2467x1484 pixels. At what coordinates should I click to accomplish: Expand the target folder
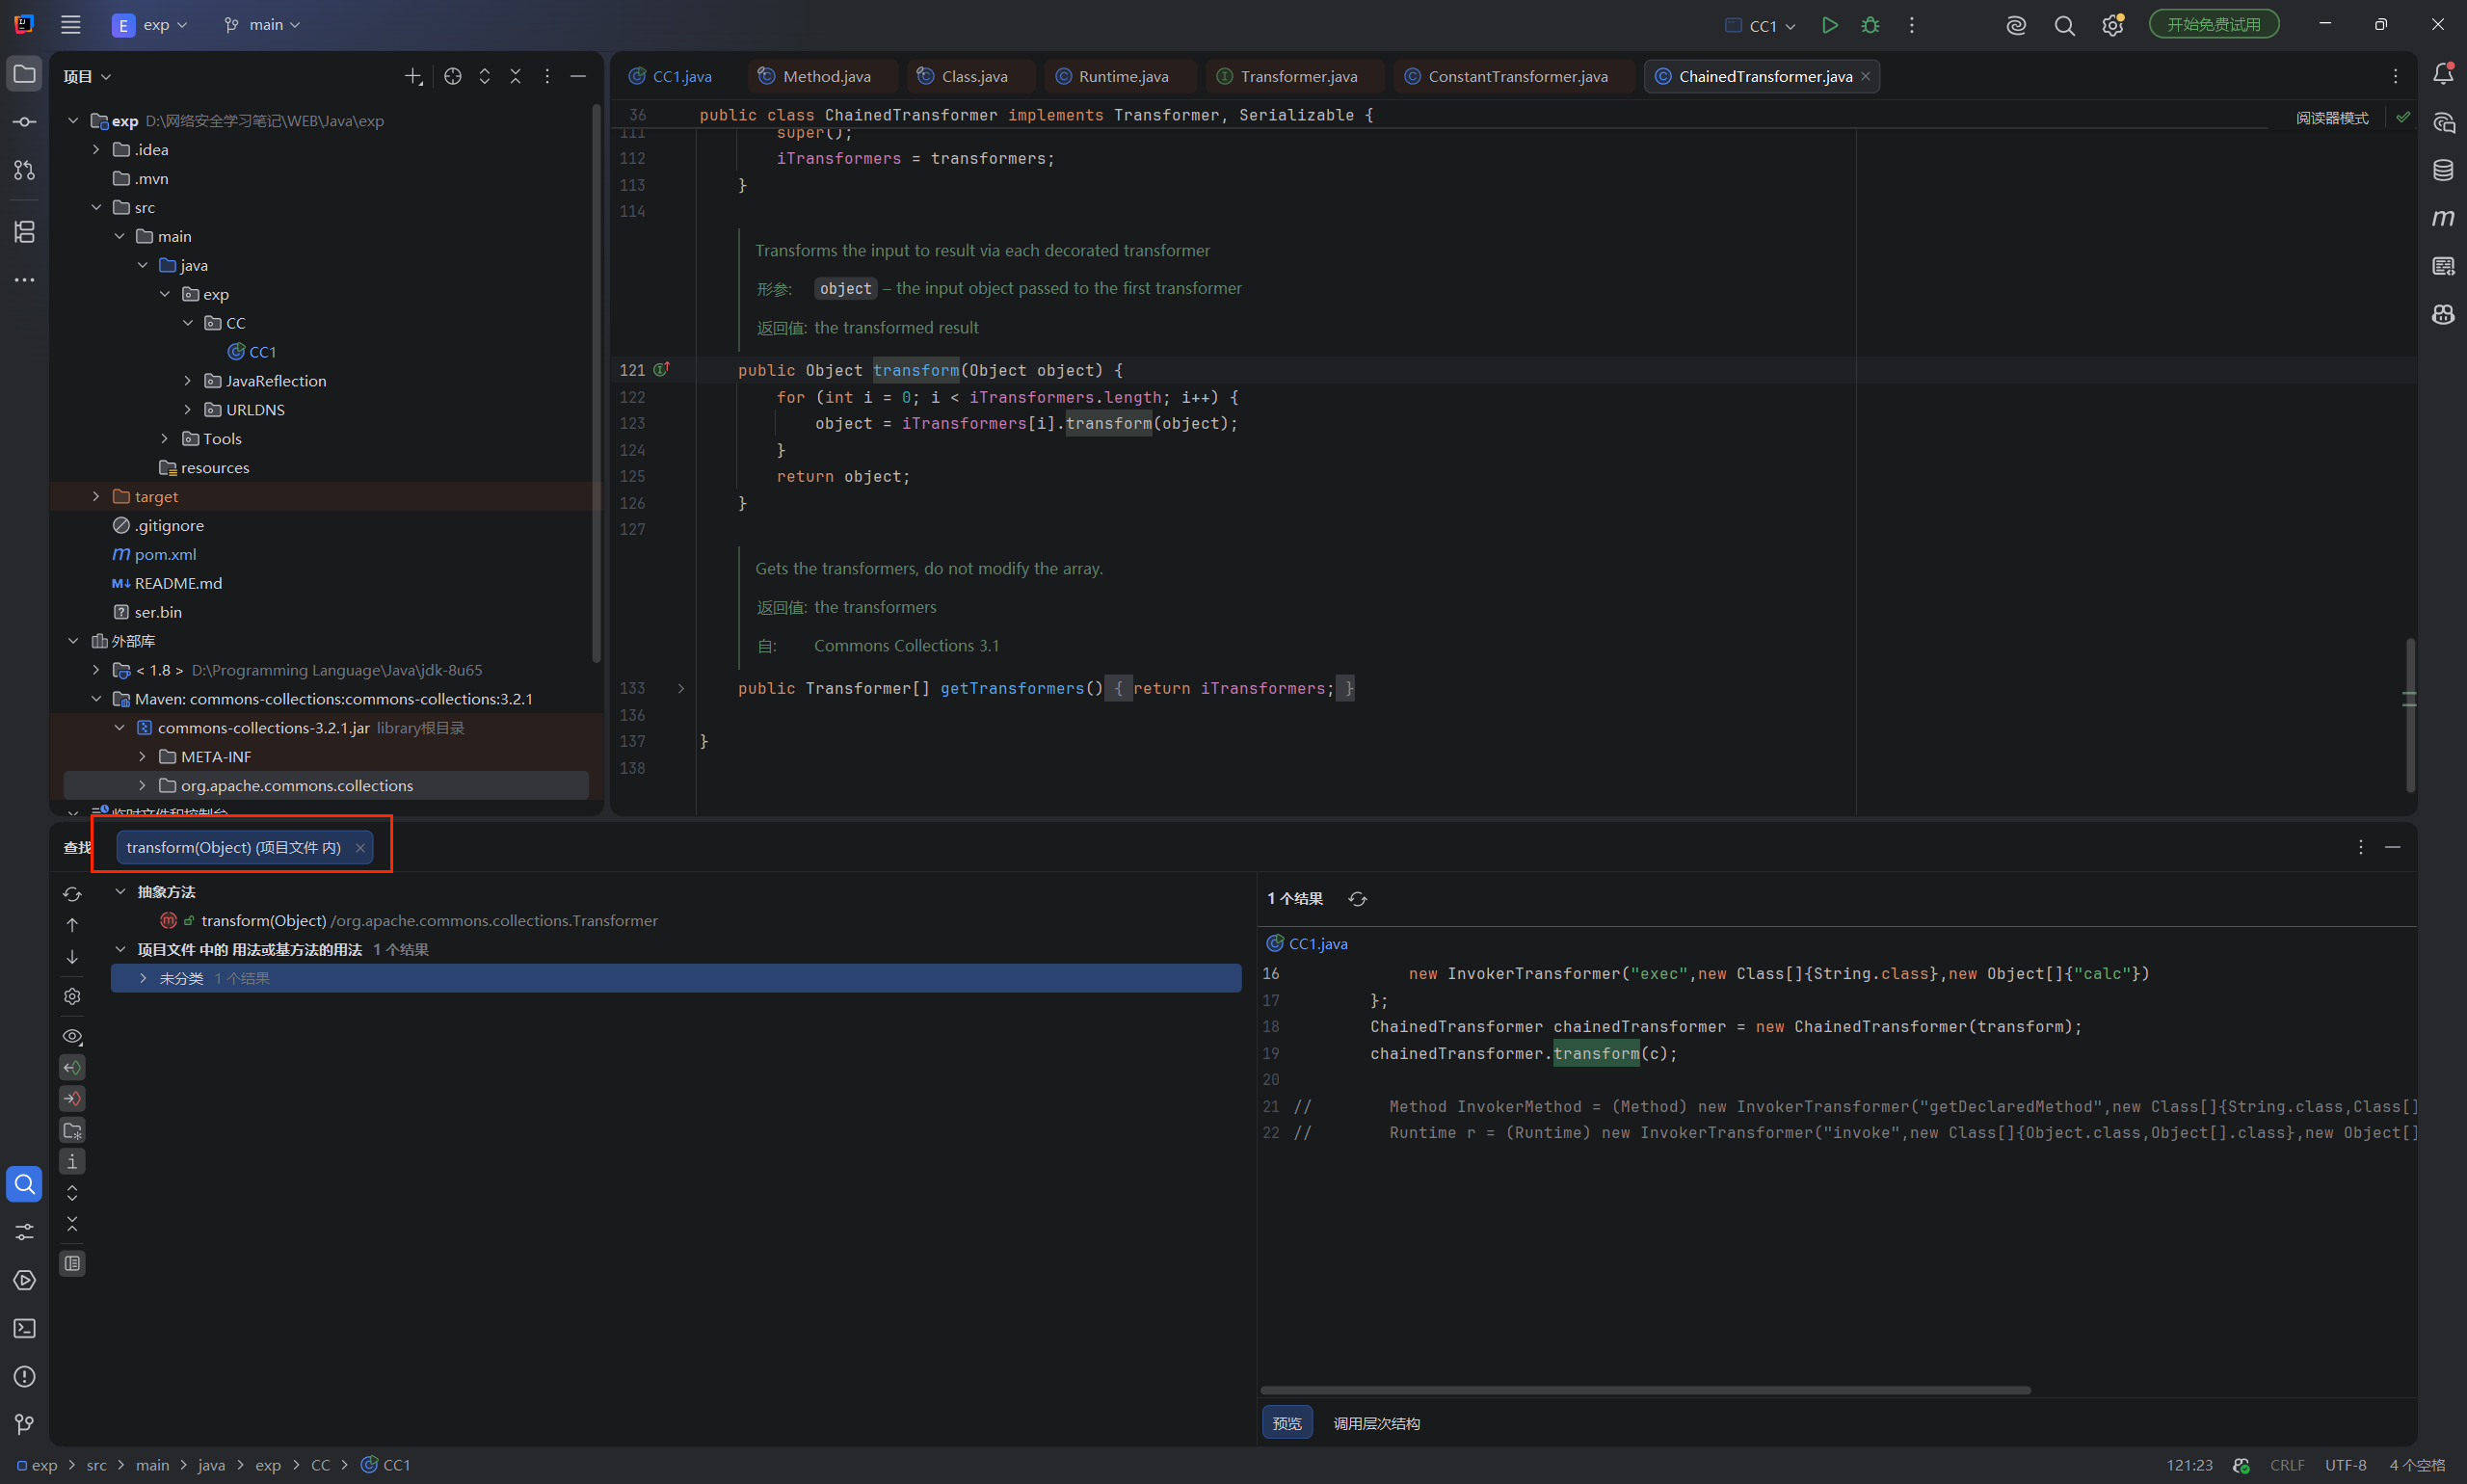coord(96,496)
